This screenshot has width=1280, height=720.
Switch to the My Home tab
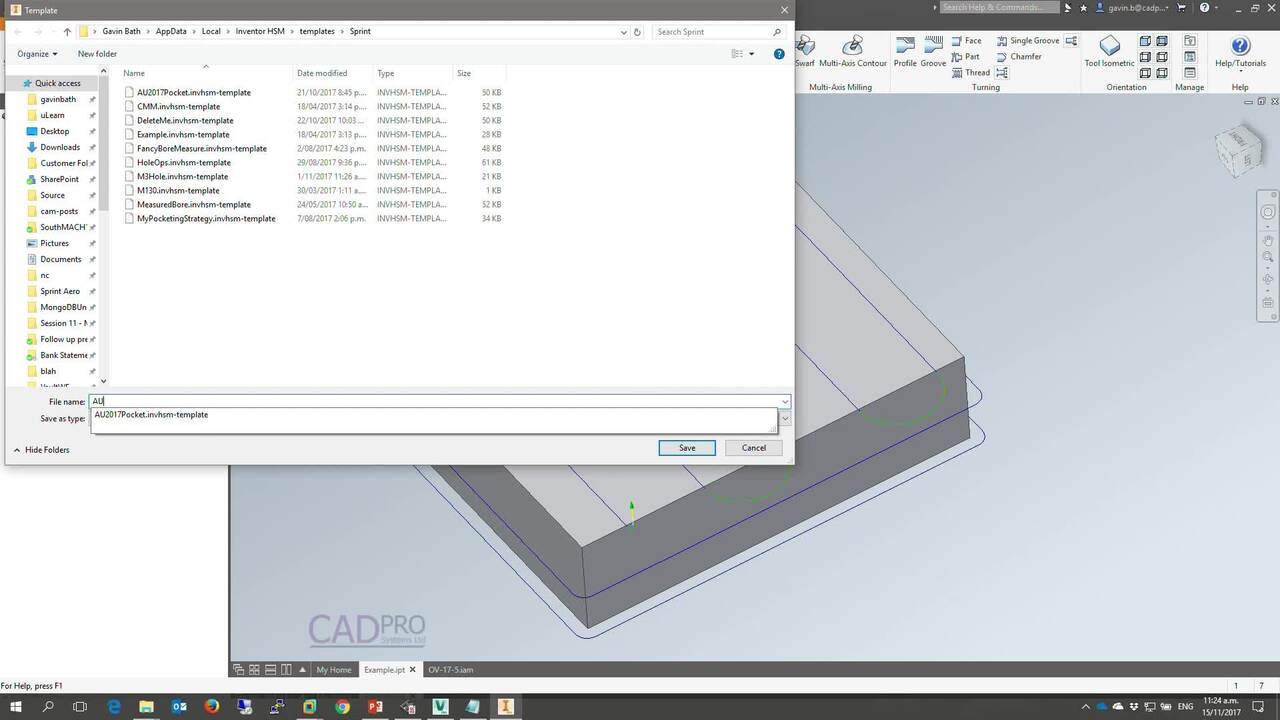[x=333, y=670]
